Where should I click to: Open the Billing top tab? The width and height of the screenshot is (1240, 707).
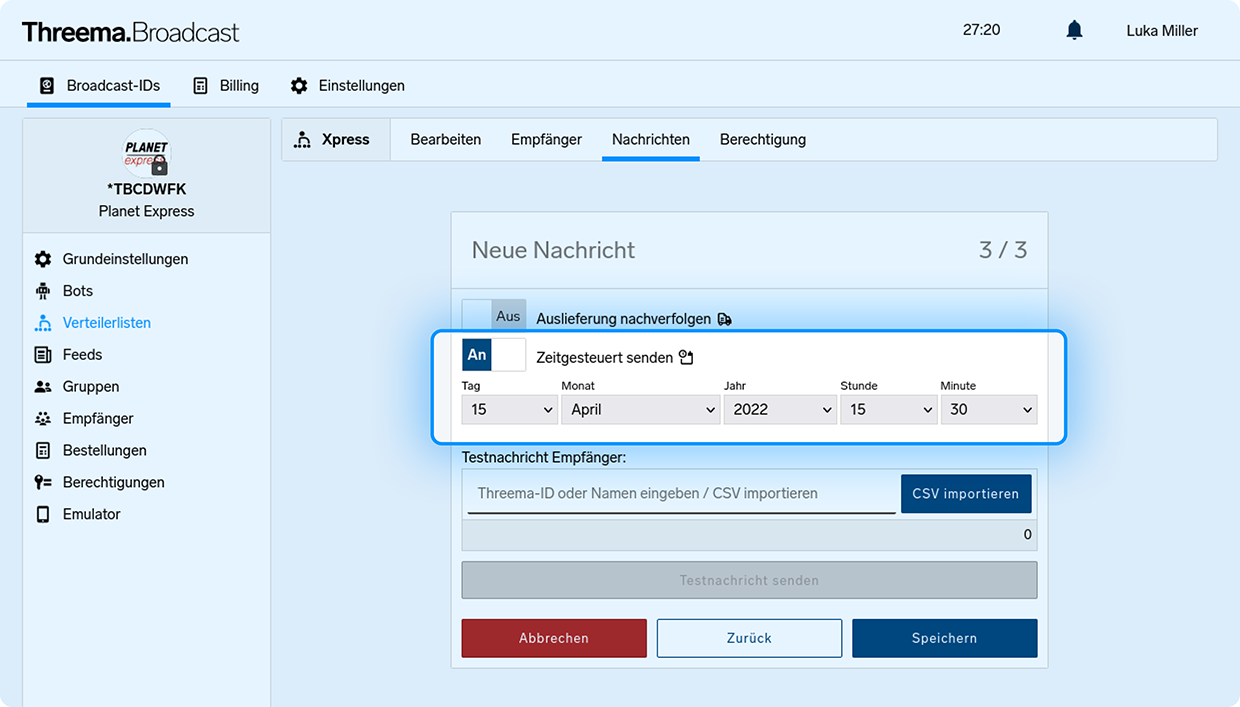(x=226, y=86)
